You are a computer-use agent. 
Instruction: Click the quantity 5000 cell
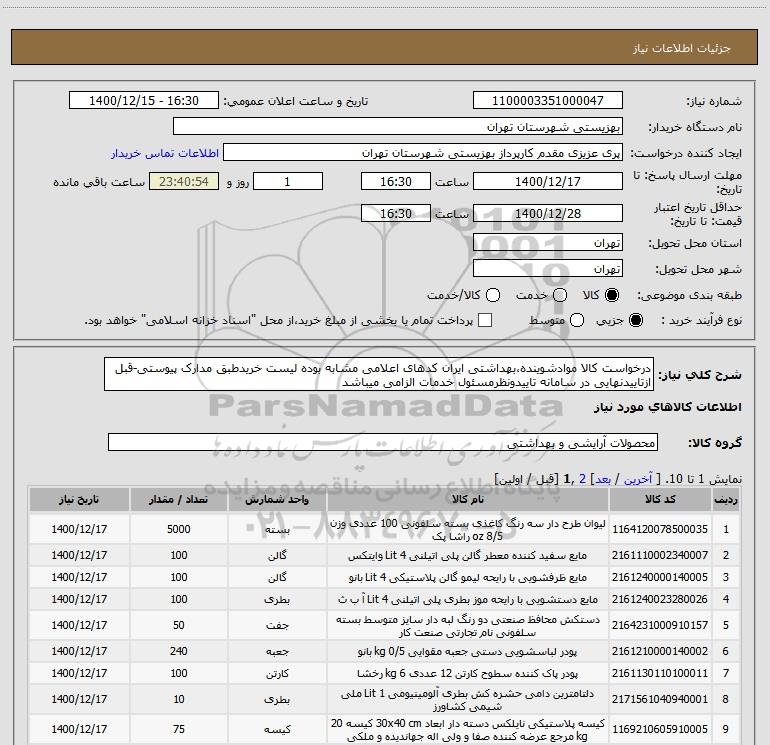click(178, 529)
